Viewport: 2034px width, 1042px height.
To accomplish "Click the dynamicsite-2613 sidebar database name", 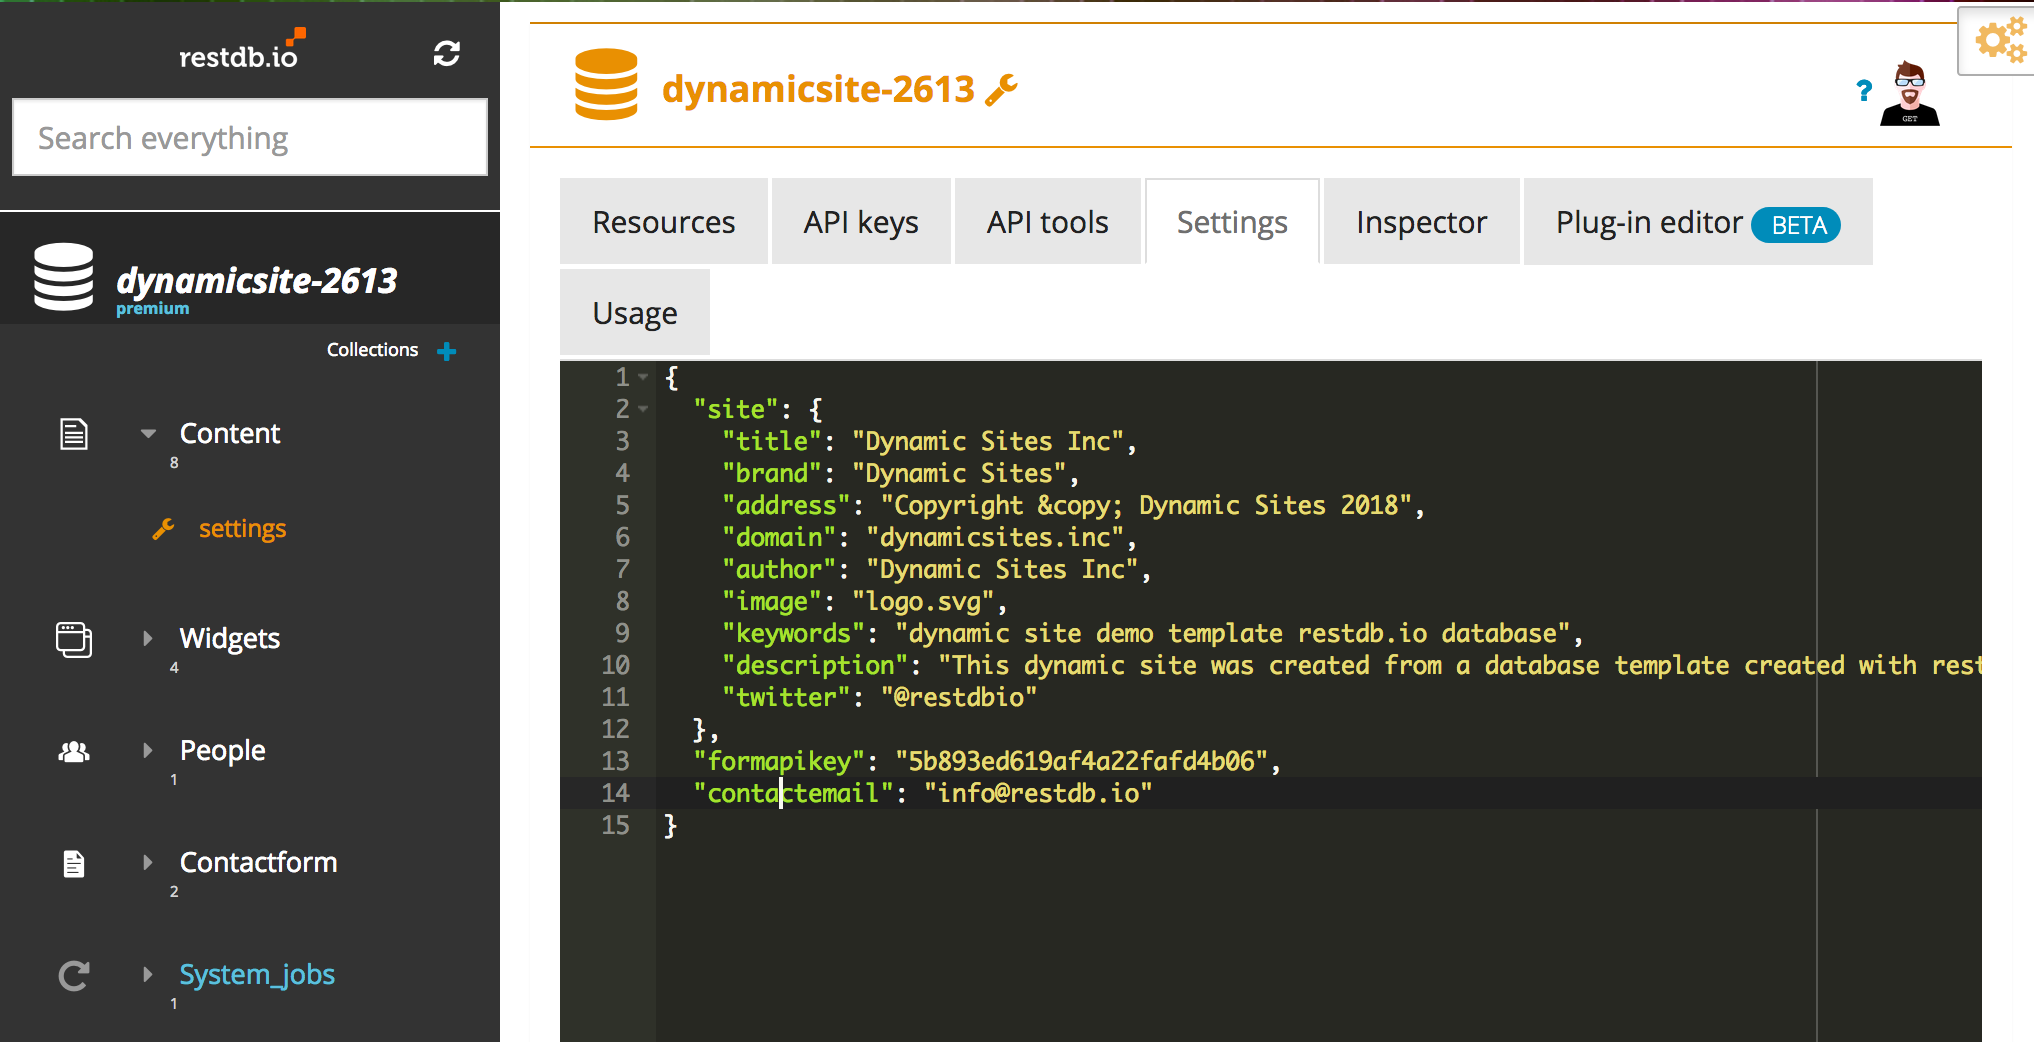I will pyautogui.click(x=257, y=281).
